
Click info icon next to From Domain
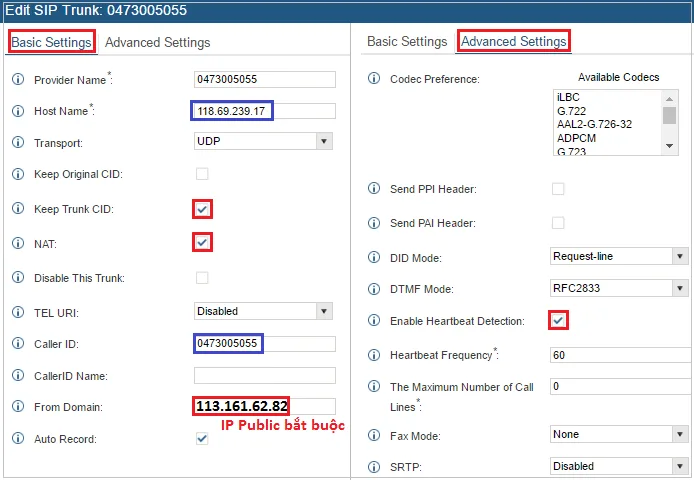(x=18, y=407)
